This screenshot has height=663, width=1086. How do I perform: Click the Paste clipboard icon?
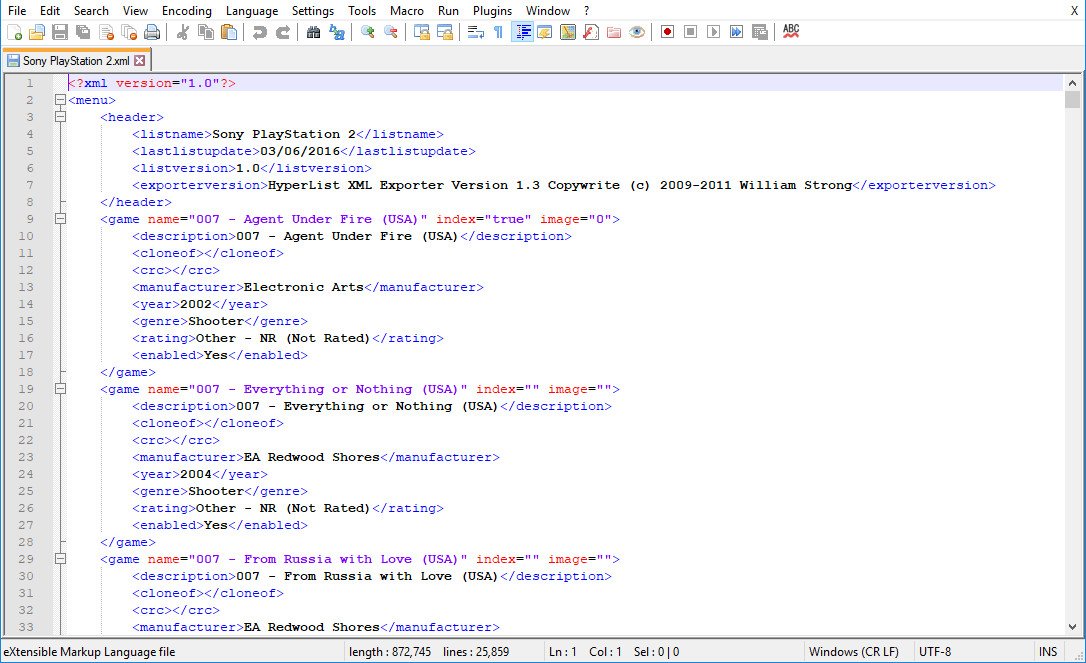tap(229, 32)
